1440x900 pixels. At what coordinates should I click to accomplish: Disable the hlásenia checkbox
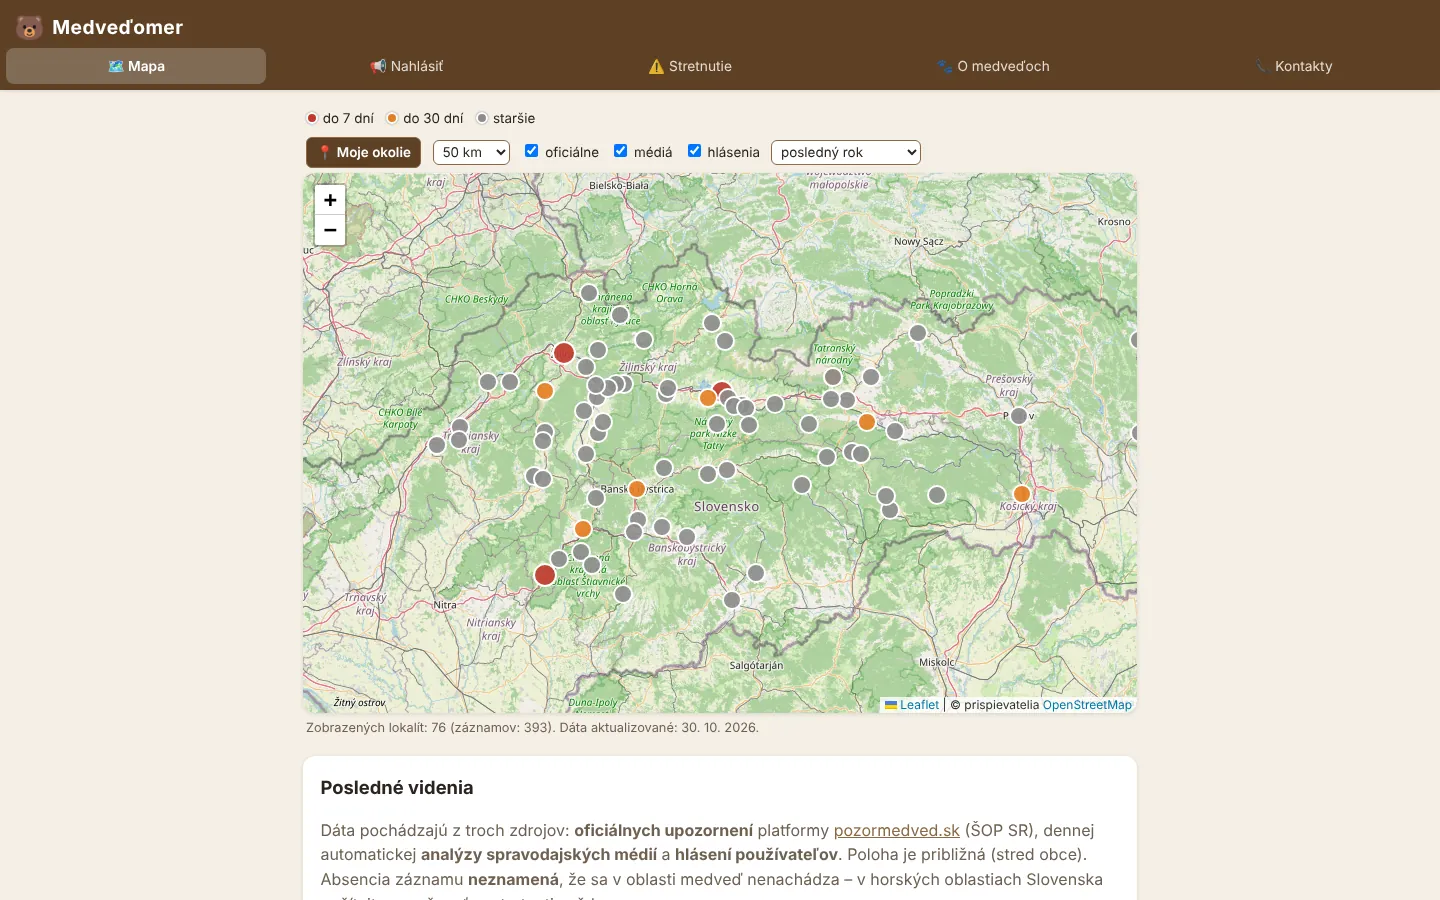694,151
